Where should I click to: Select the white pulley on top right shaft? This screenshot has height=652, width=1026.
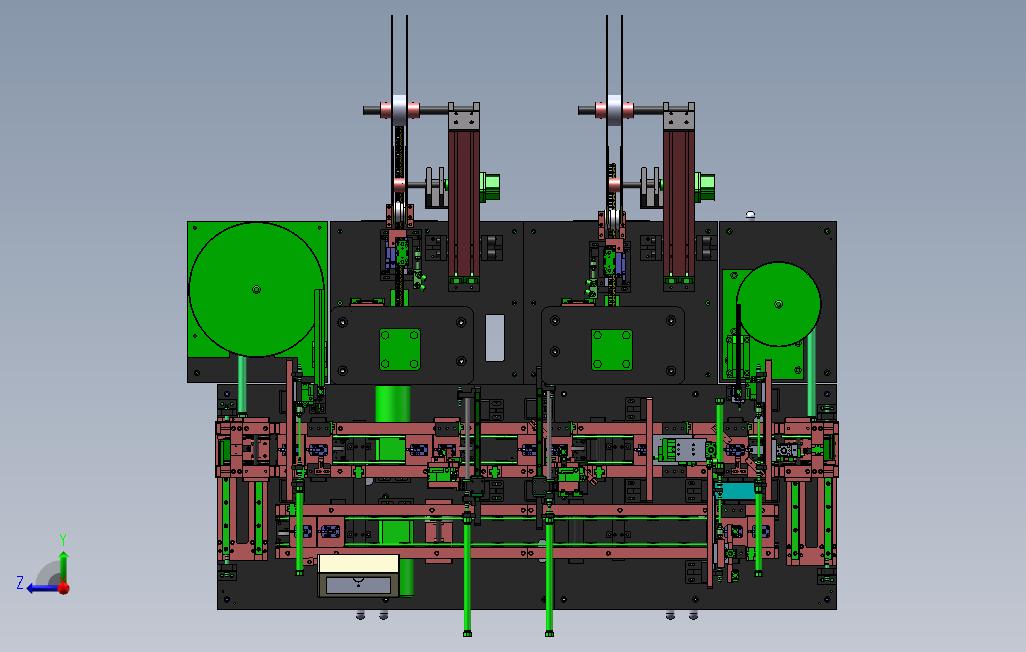[x=614, y=109]
